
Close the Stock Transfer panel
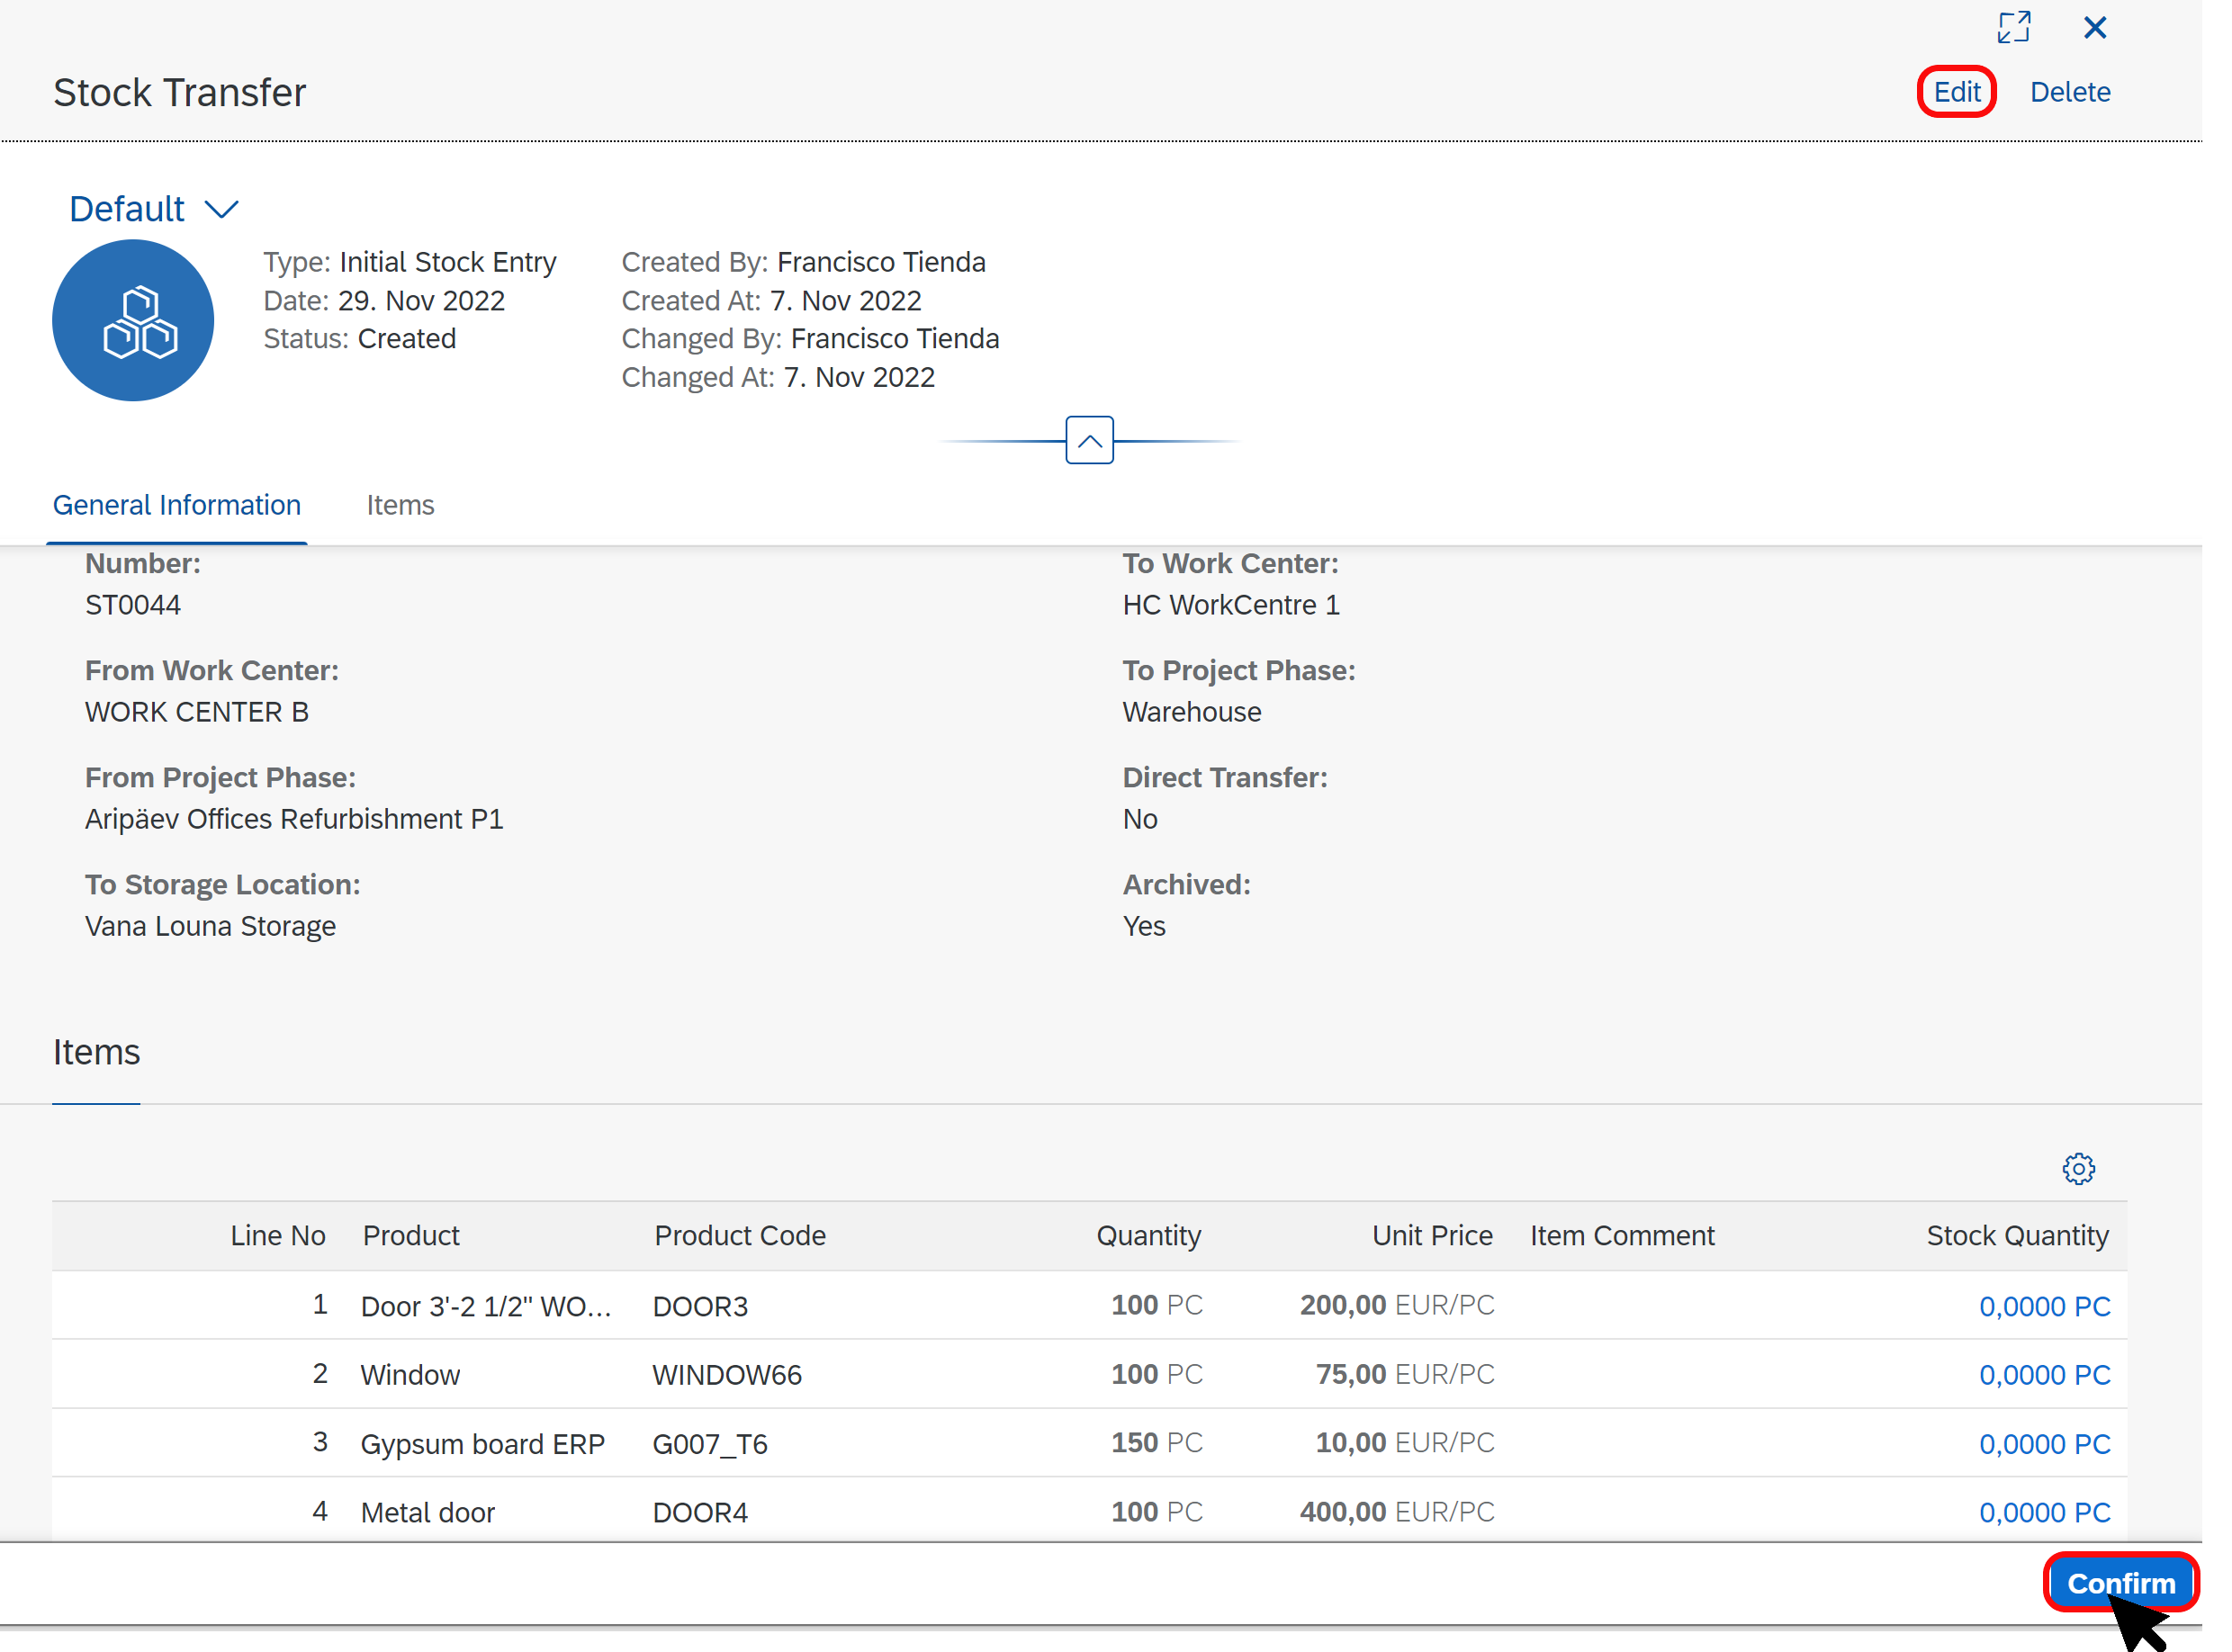pos(2095,27)
